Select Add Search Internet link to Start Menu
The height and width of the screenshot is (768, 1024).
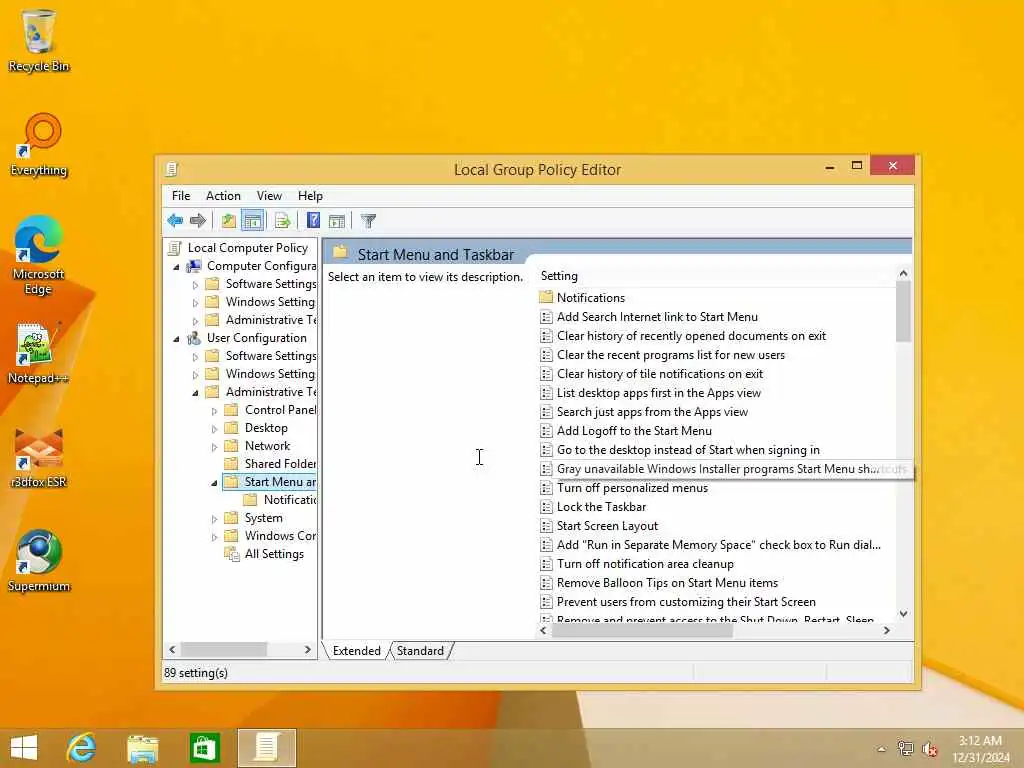[x=657, y=317]
